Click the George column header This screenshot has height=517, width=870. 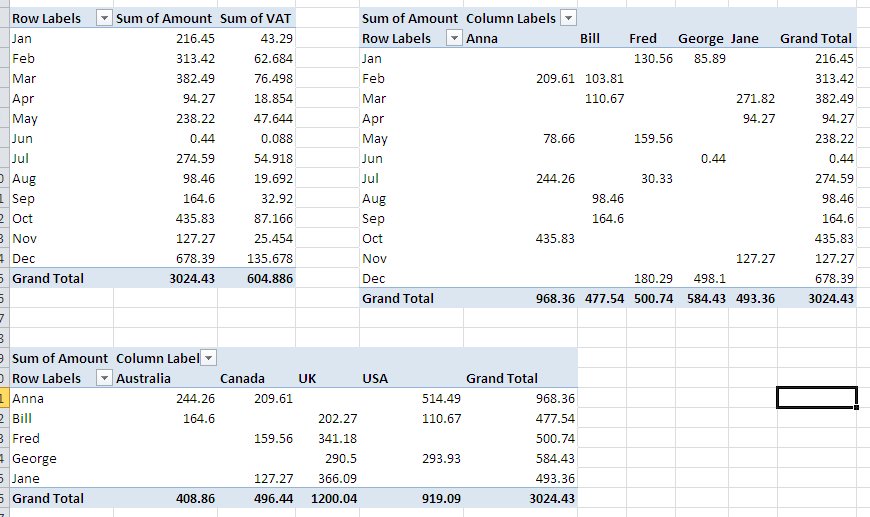tap(700, 39)
